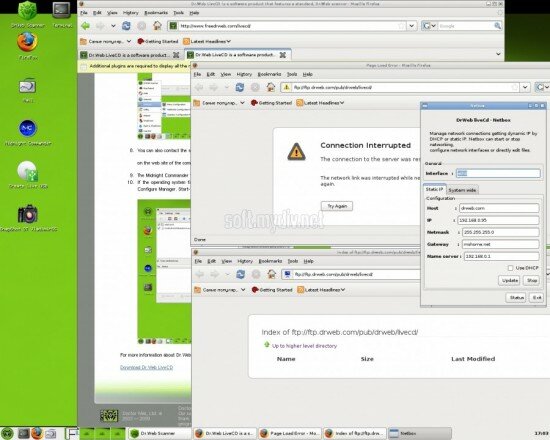Close the second DrWeb LiveCD tab
The width and height of the screenshot is (550, 440).
282,55
